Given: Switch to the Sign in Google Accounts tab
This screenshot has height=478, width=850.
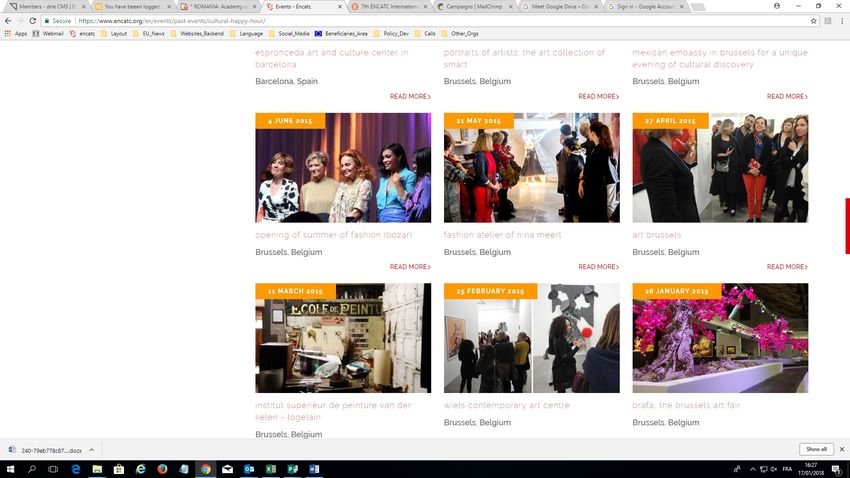Looking at the screenshot, I should [x=646, y=7].
